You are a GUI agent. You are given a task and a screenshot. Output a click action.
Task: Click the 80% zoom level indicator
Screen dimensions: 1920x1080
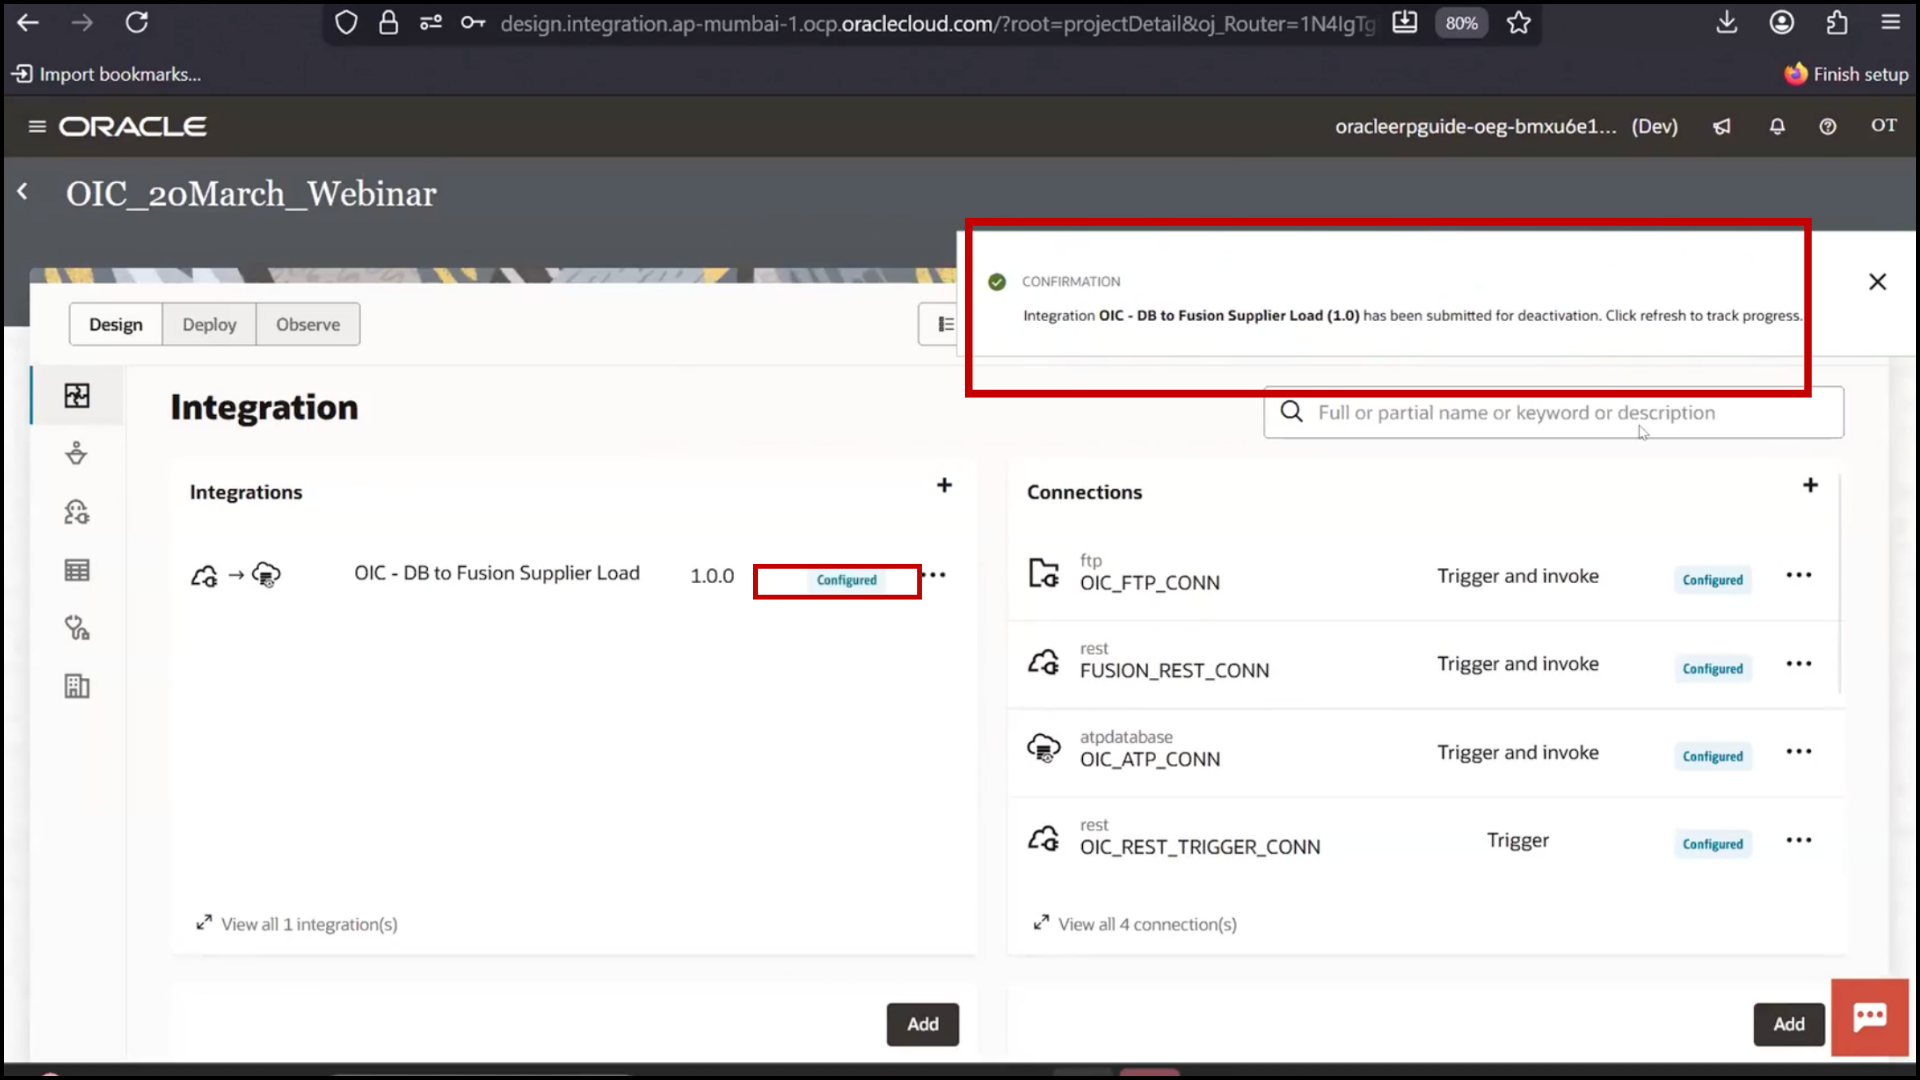point(1461,23)
